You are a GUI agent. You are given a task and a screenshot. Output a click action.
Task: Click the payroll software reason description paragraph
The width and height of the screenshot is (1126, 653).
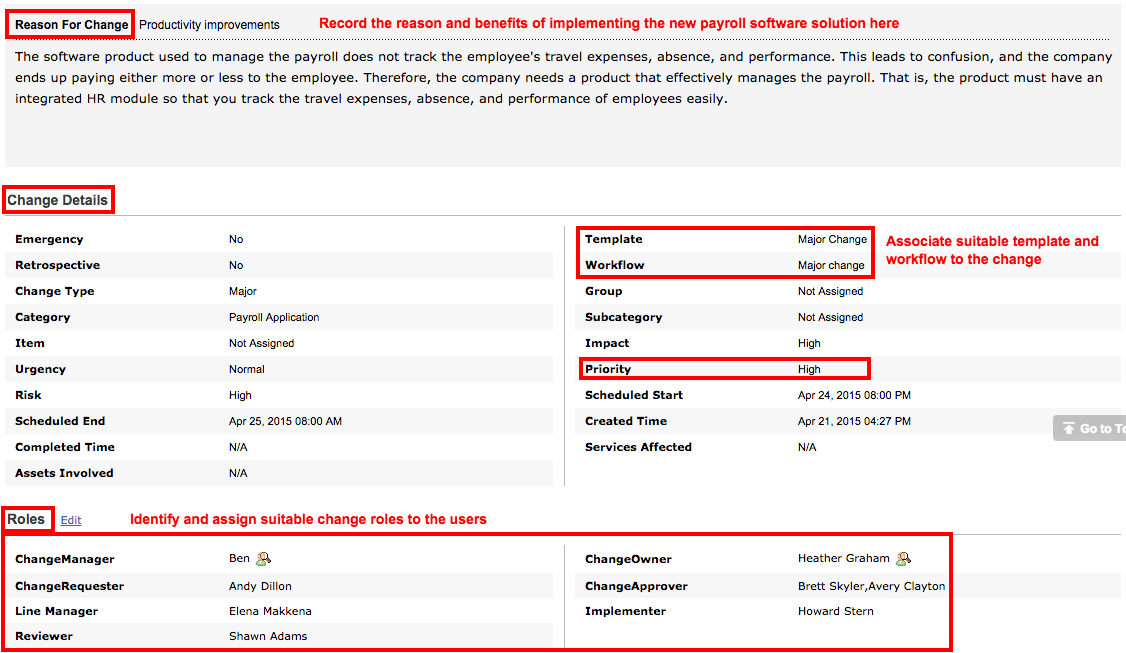[x=563, y=78]
